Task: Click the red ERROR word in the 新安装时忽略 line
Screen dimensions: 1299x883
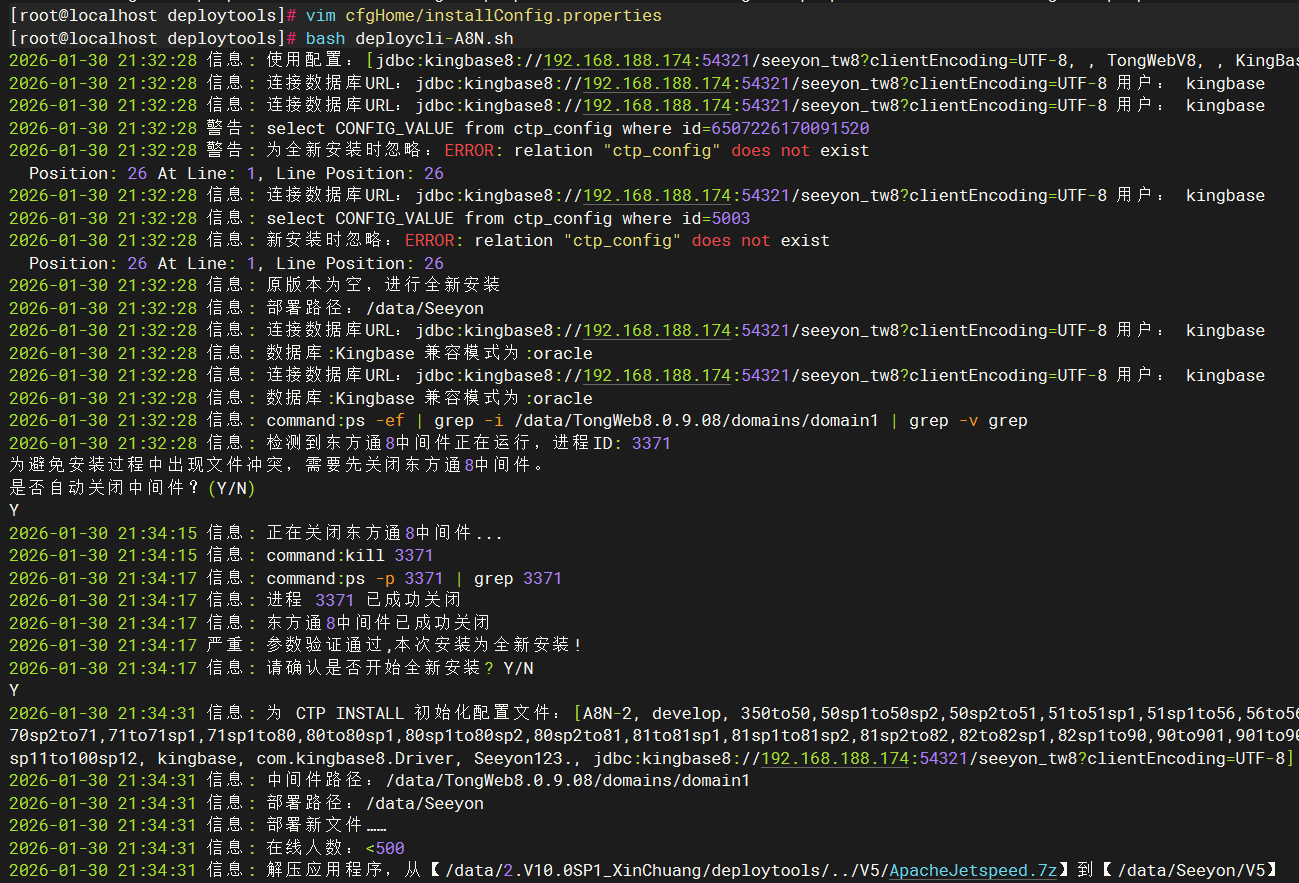Action: (430, 240)
